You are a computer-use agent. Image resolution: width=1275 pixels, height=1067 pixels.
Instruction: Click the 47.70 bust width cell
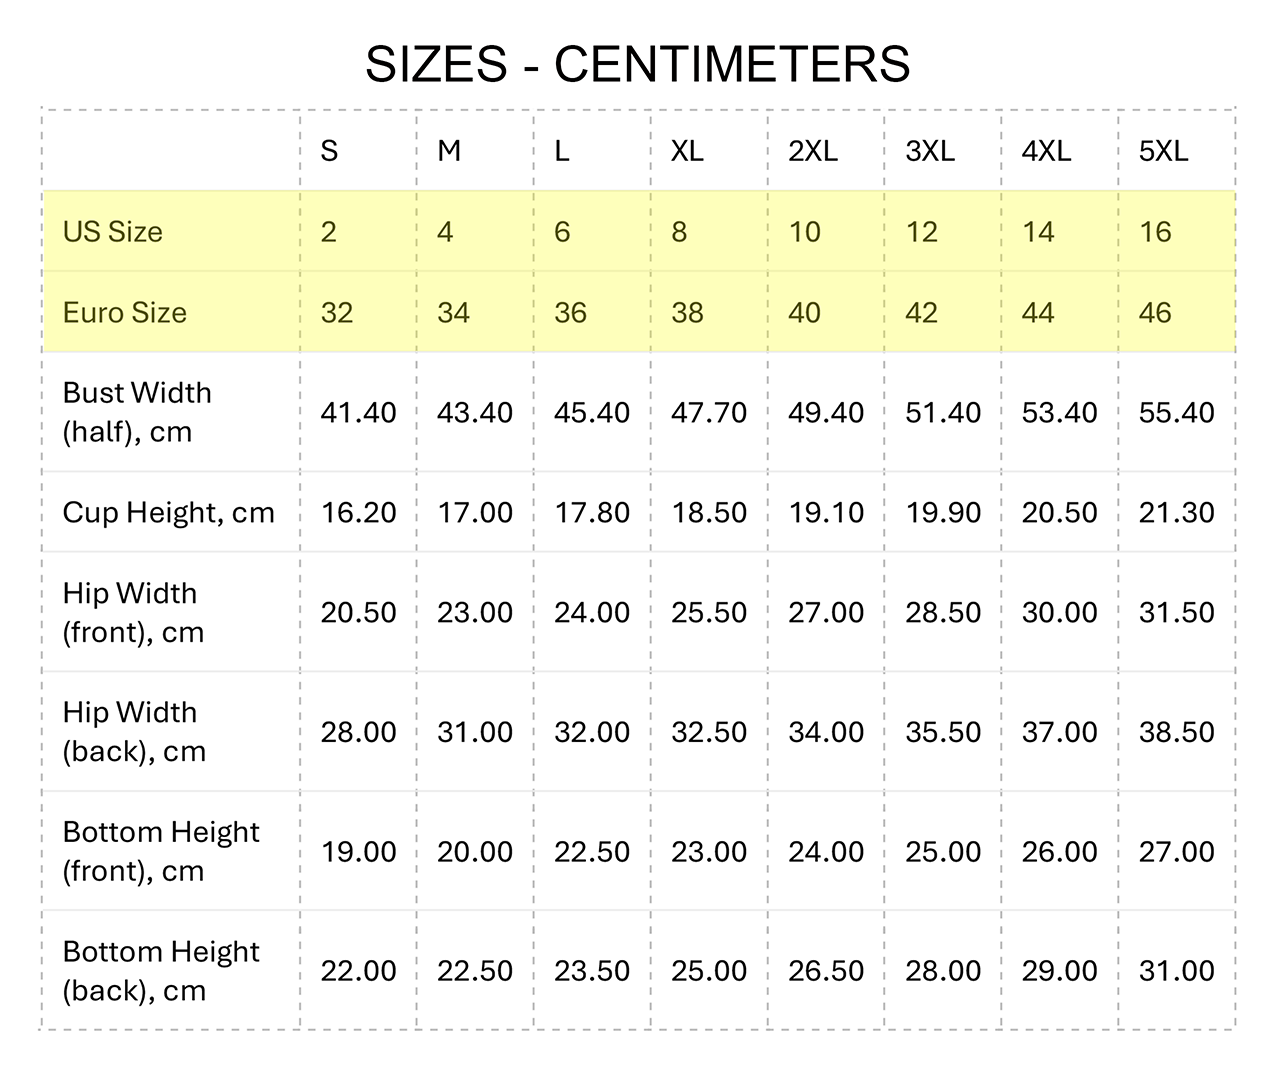(709, 413)
